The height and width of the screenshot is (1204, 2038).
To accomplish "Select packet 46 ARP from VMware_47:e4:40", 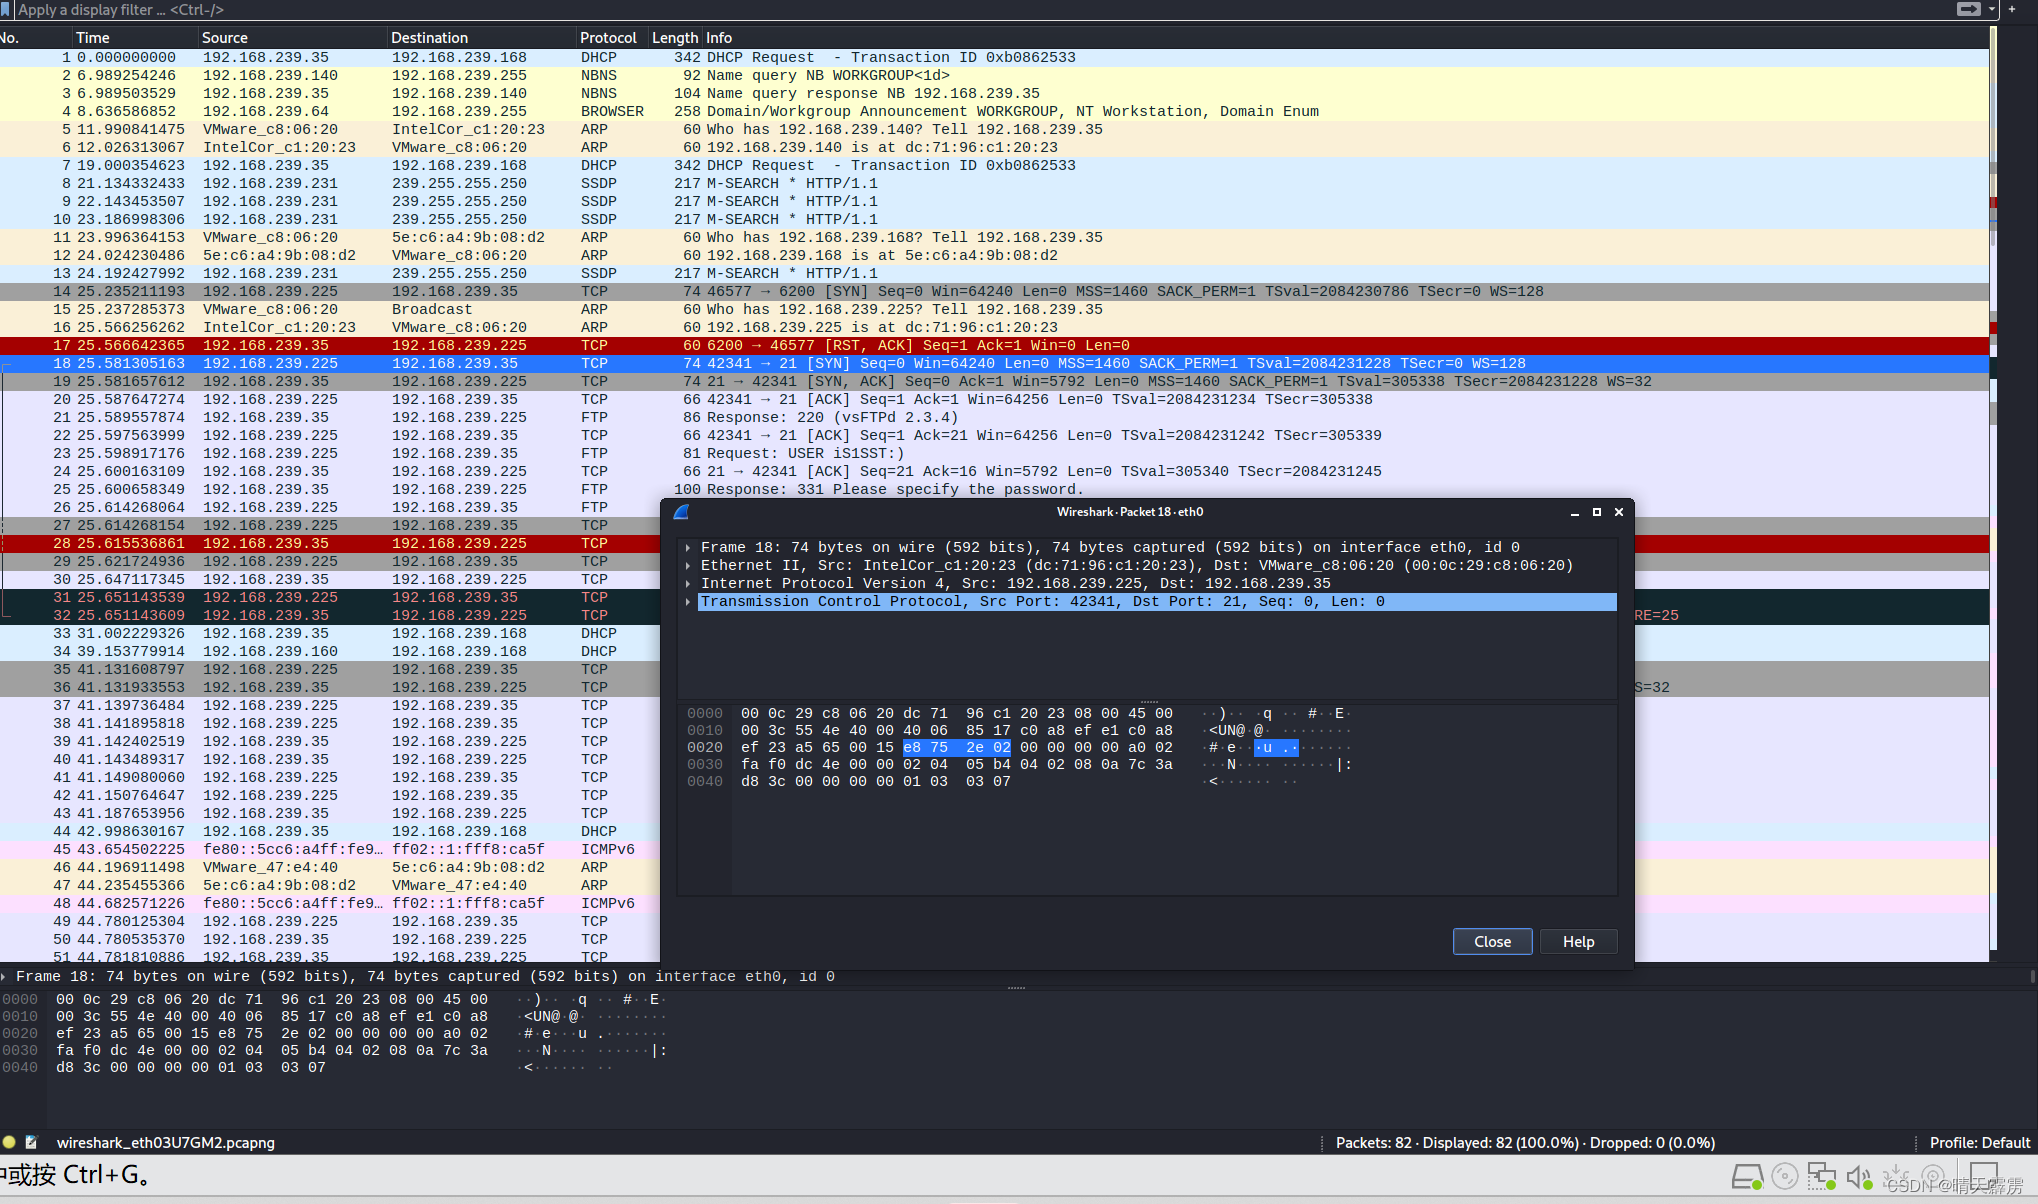I will 330,867.
